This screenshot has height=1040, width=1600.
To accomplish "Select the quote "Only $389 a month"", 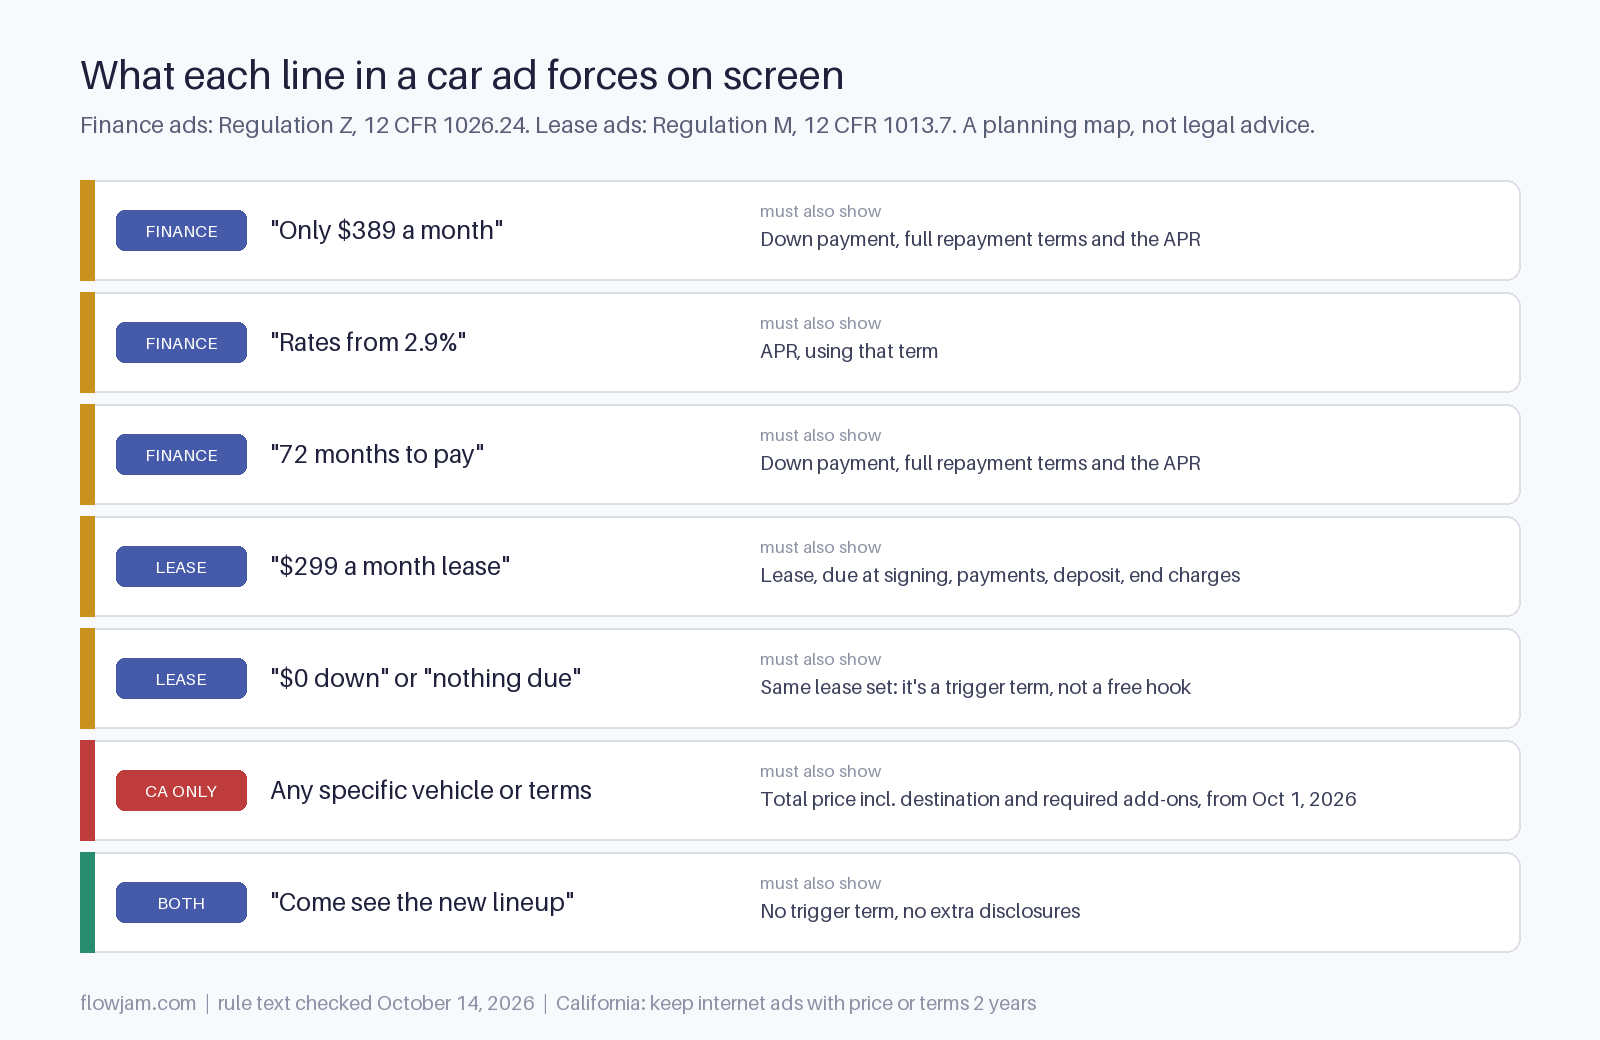I will point(387,231).
